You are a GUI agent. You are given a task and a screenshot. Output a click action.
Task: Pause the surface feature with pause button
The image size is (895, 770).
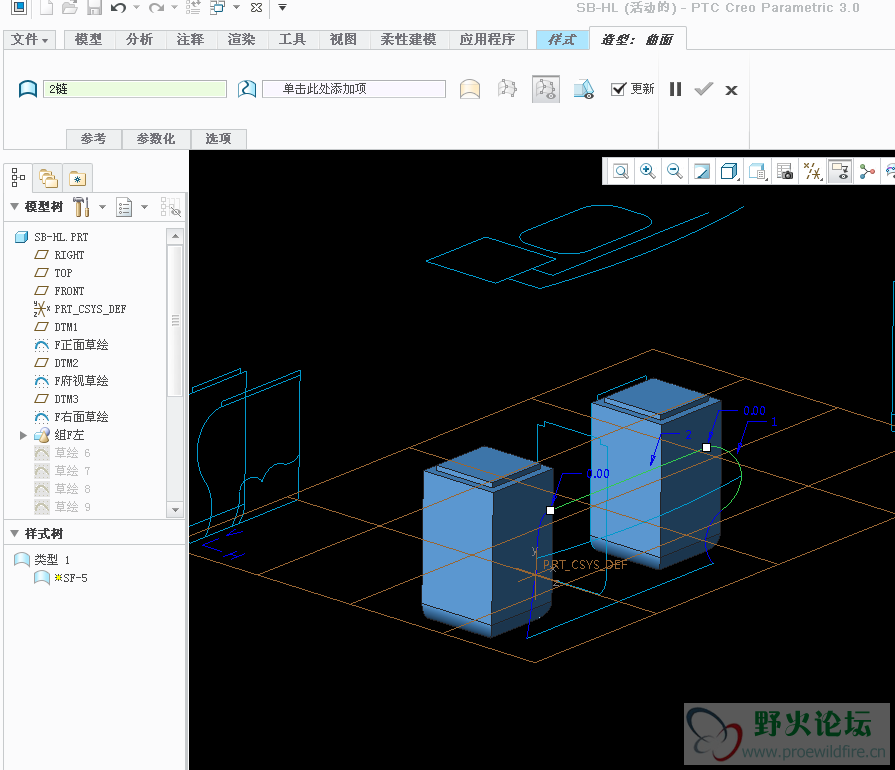click(675, 89)
